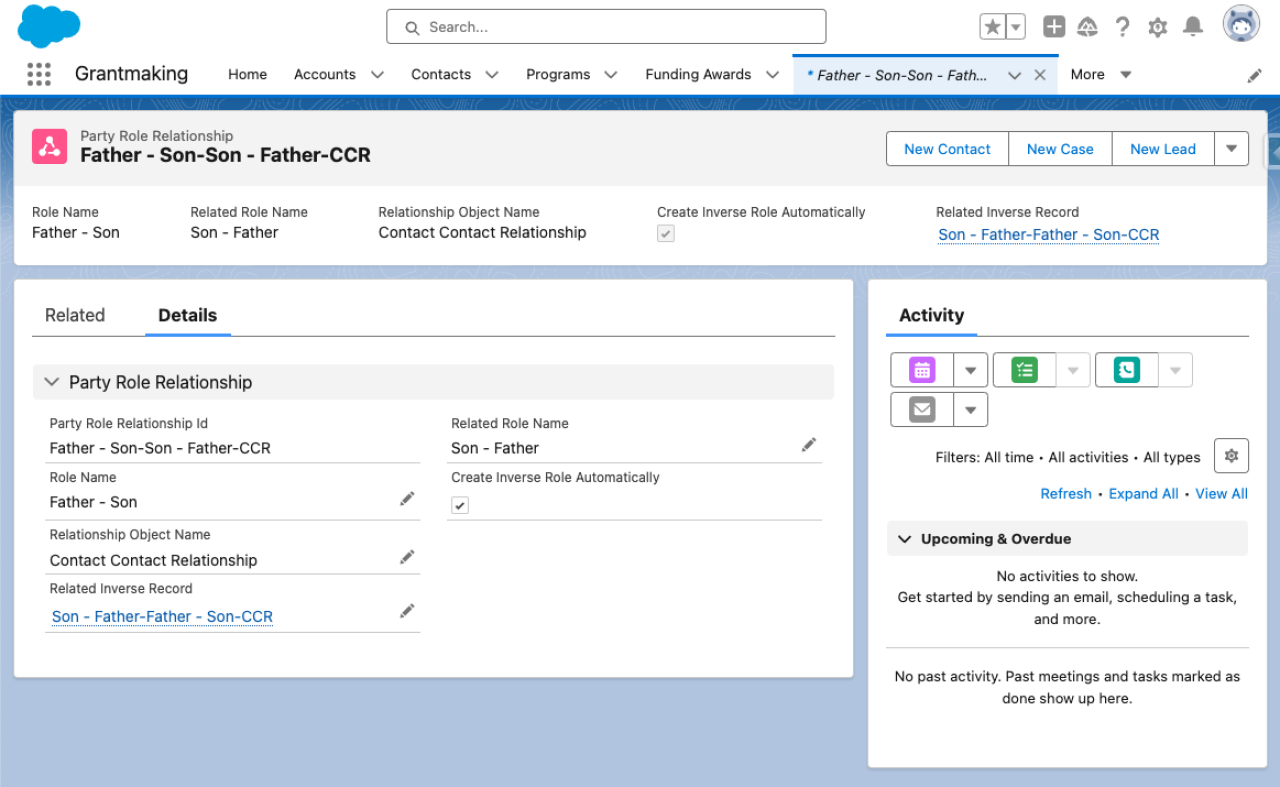Open the Contacts tab

(441, 75)
